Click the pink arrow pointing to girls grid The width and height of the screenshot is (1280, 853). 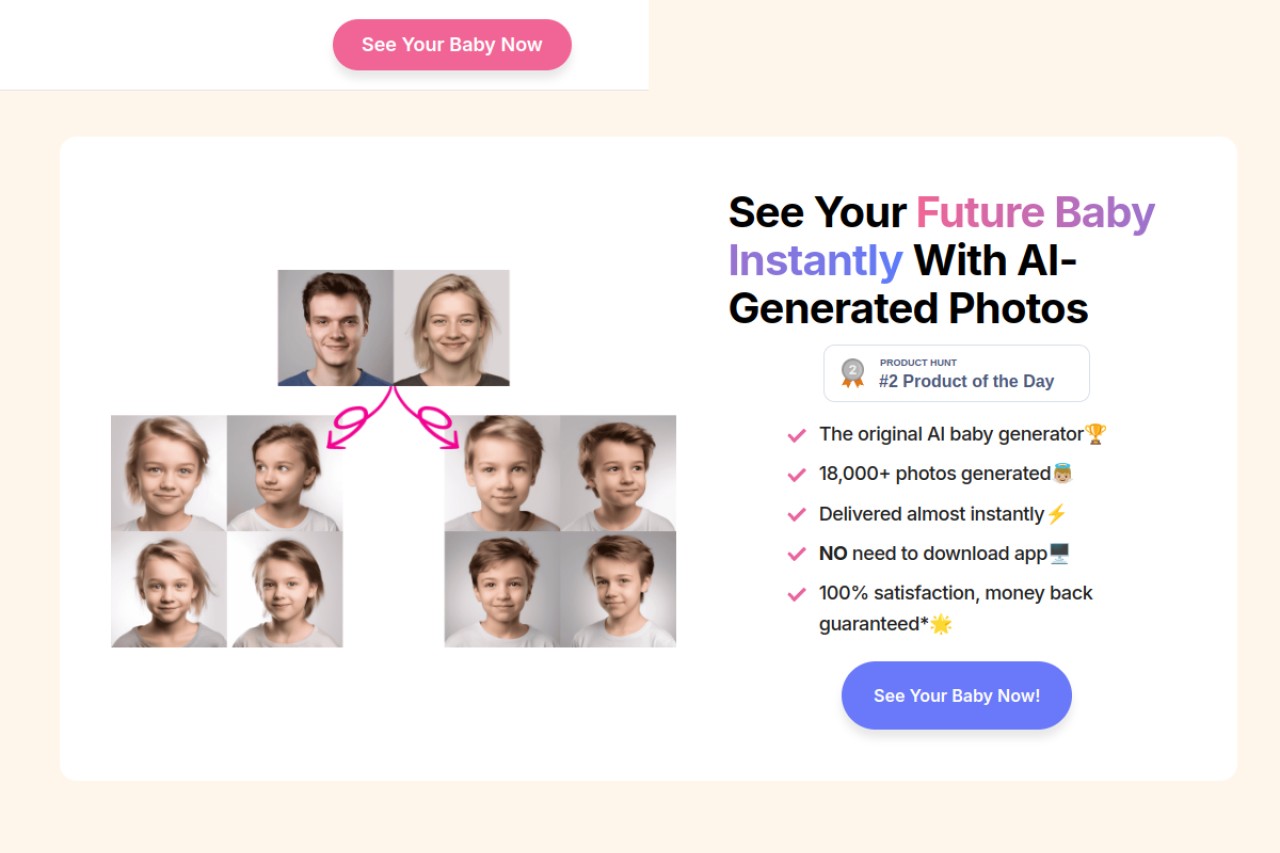pyautogui.click(x=358, y=420)
